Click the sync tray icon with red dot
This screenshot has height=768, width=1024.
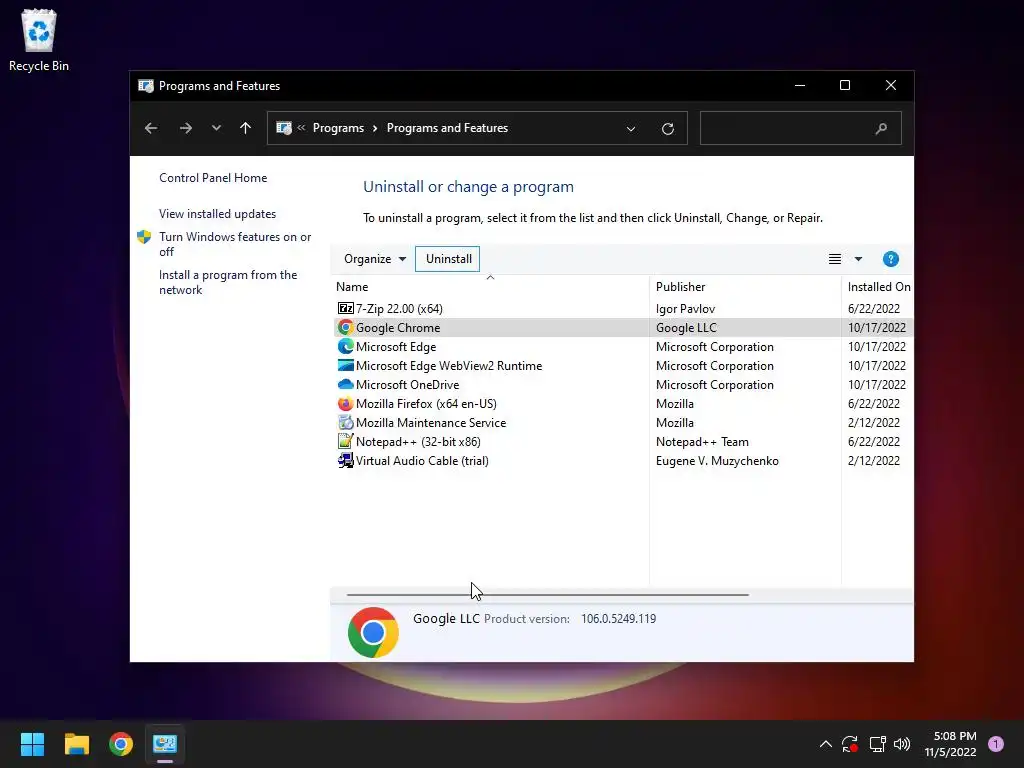(850, 744)
